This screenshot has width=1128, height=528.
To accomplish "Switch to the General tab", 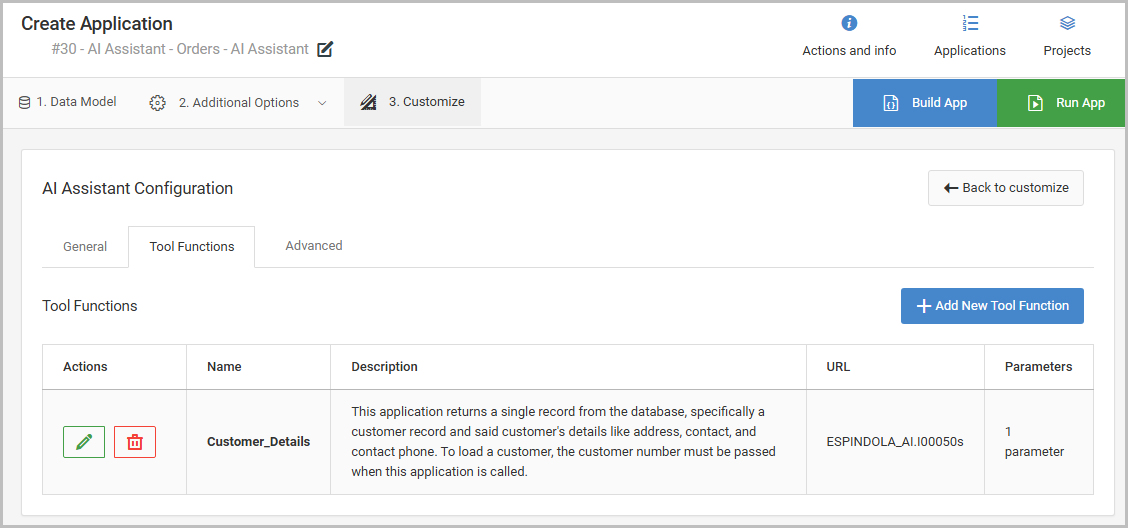I will (x=85, y=247).
